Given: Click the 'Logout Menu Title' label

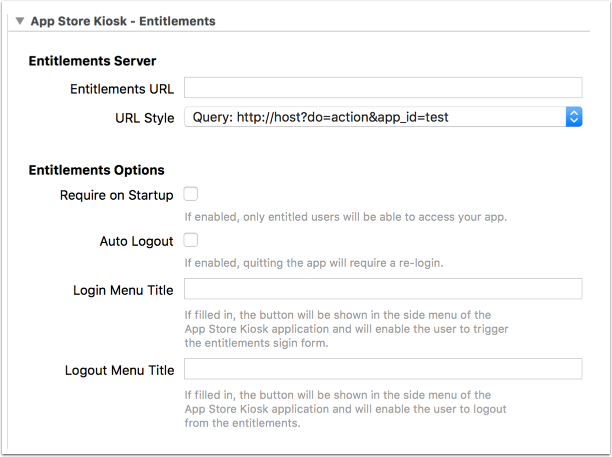Looking at the screenshot, I should 119,370.
